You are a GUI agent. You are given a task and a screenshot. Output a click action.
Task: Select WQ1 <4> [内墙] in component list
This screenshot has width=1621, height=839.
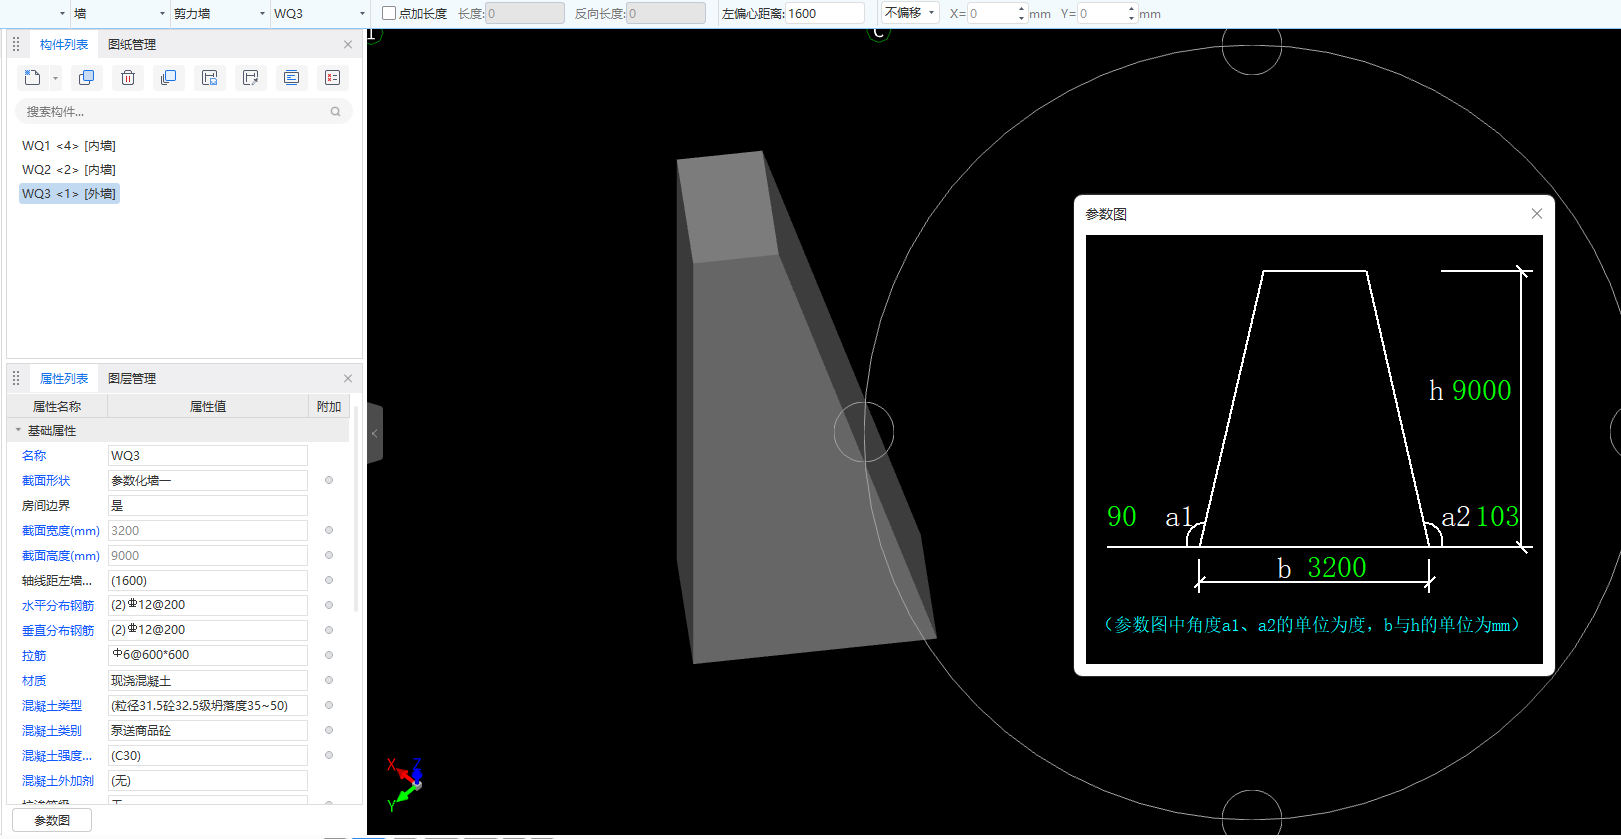[69, 146]
